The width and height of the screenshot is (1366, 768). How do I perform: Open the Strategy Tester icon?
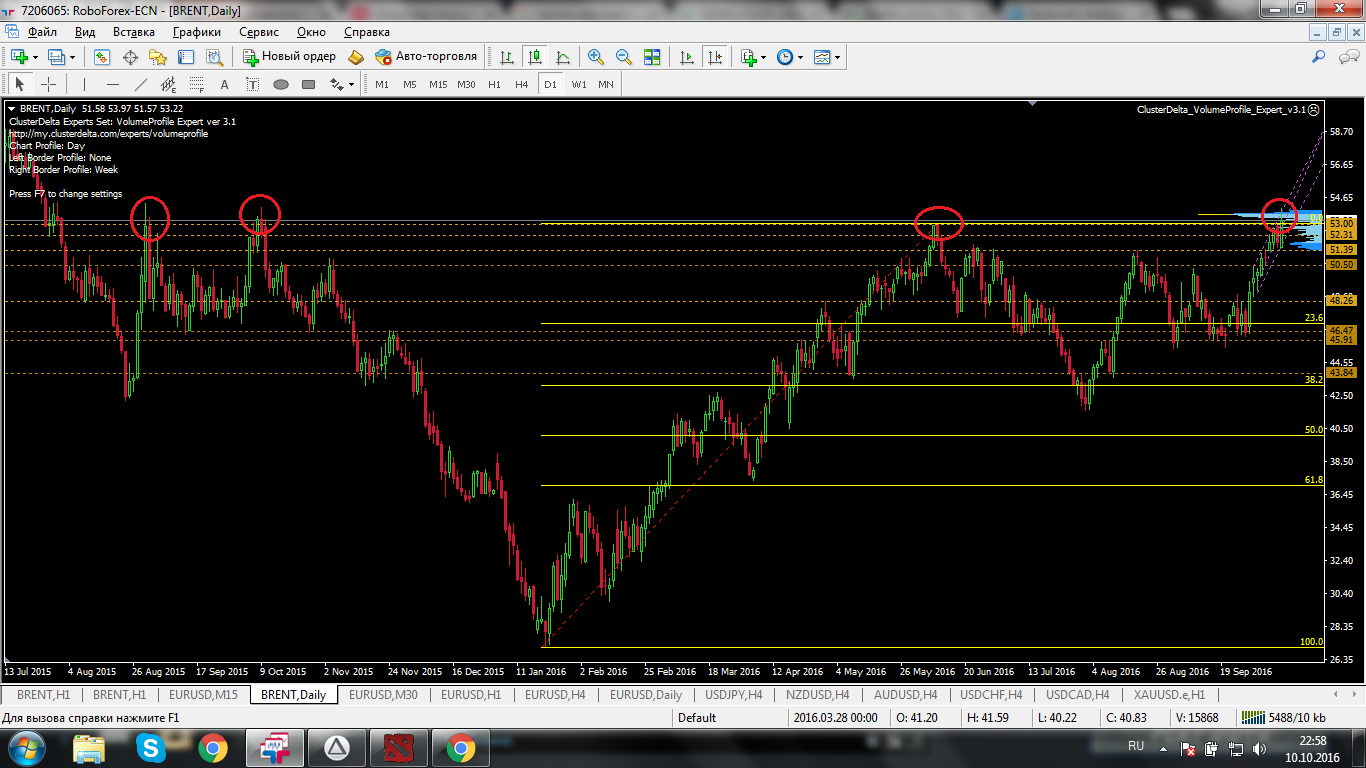coord(214,57)
